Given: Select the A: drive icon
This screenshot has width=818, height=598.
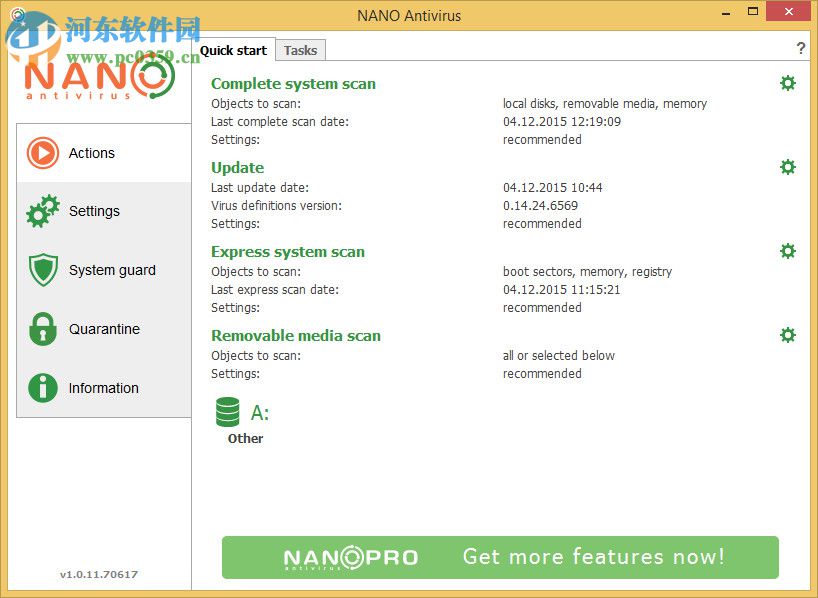Looking at the screenshot, I should click(x=228, y=411).
